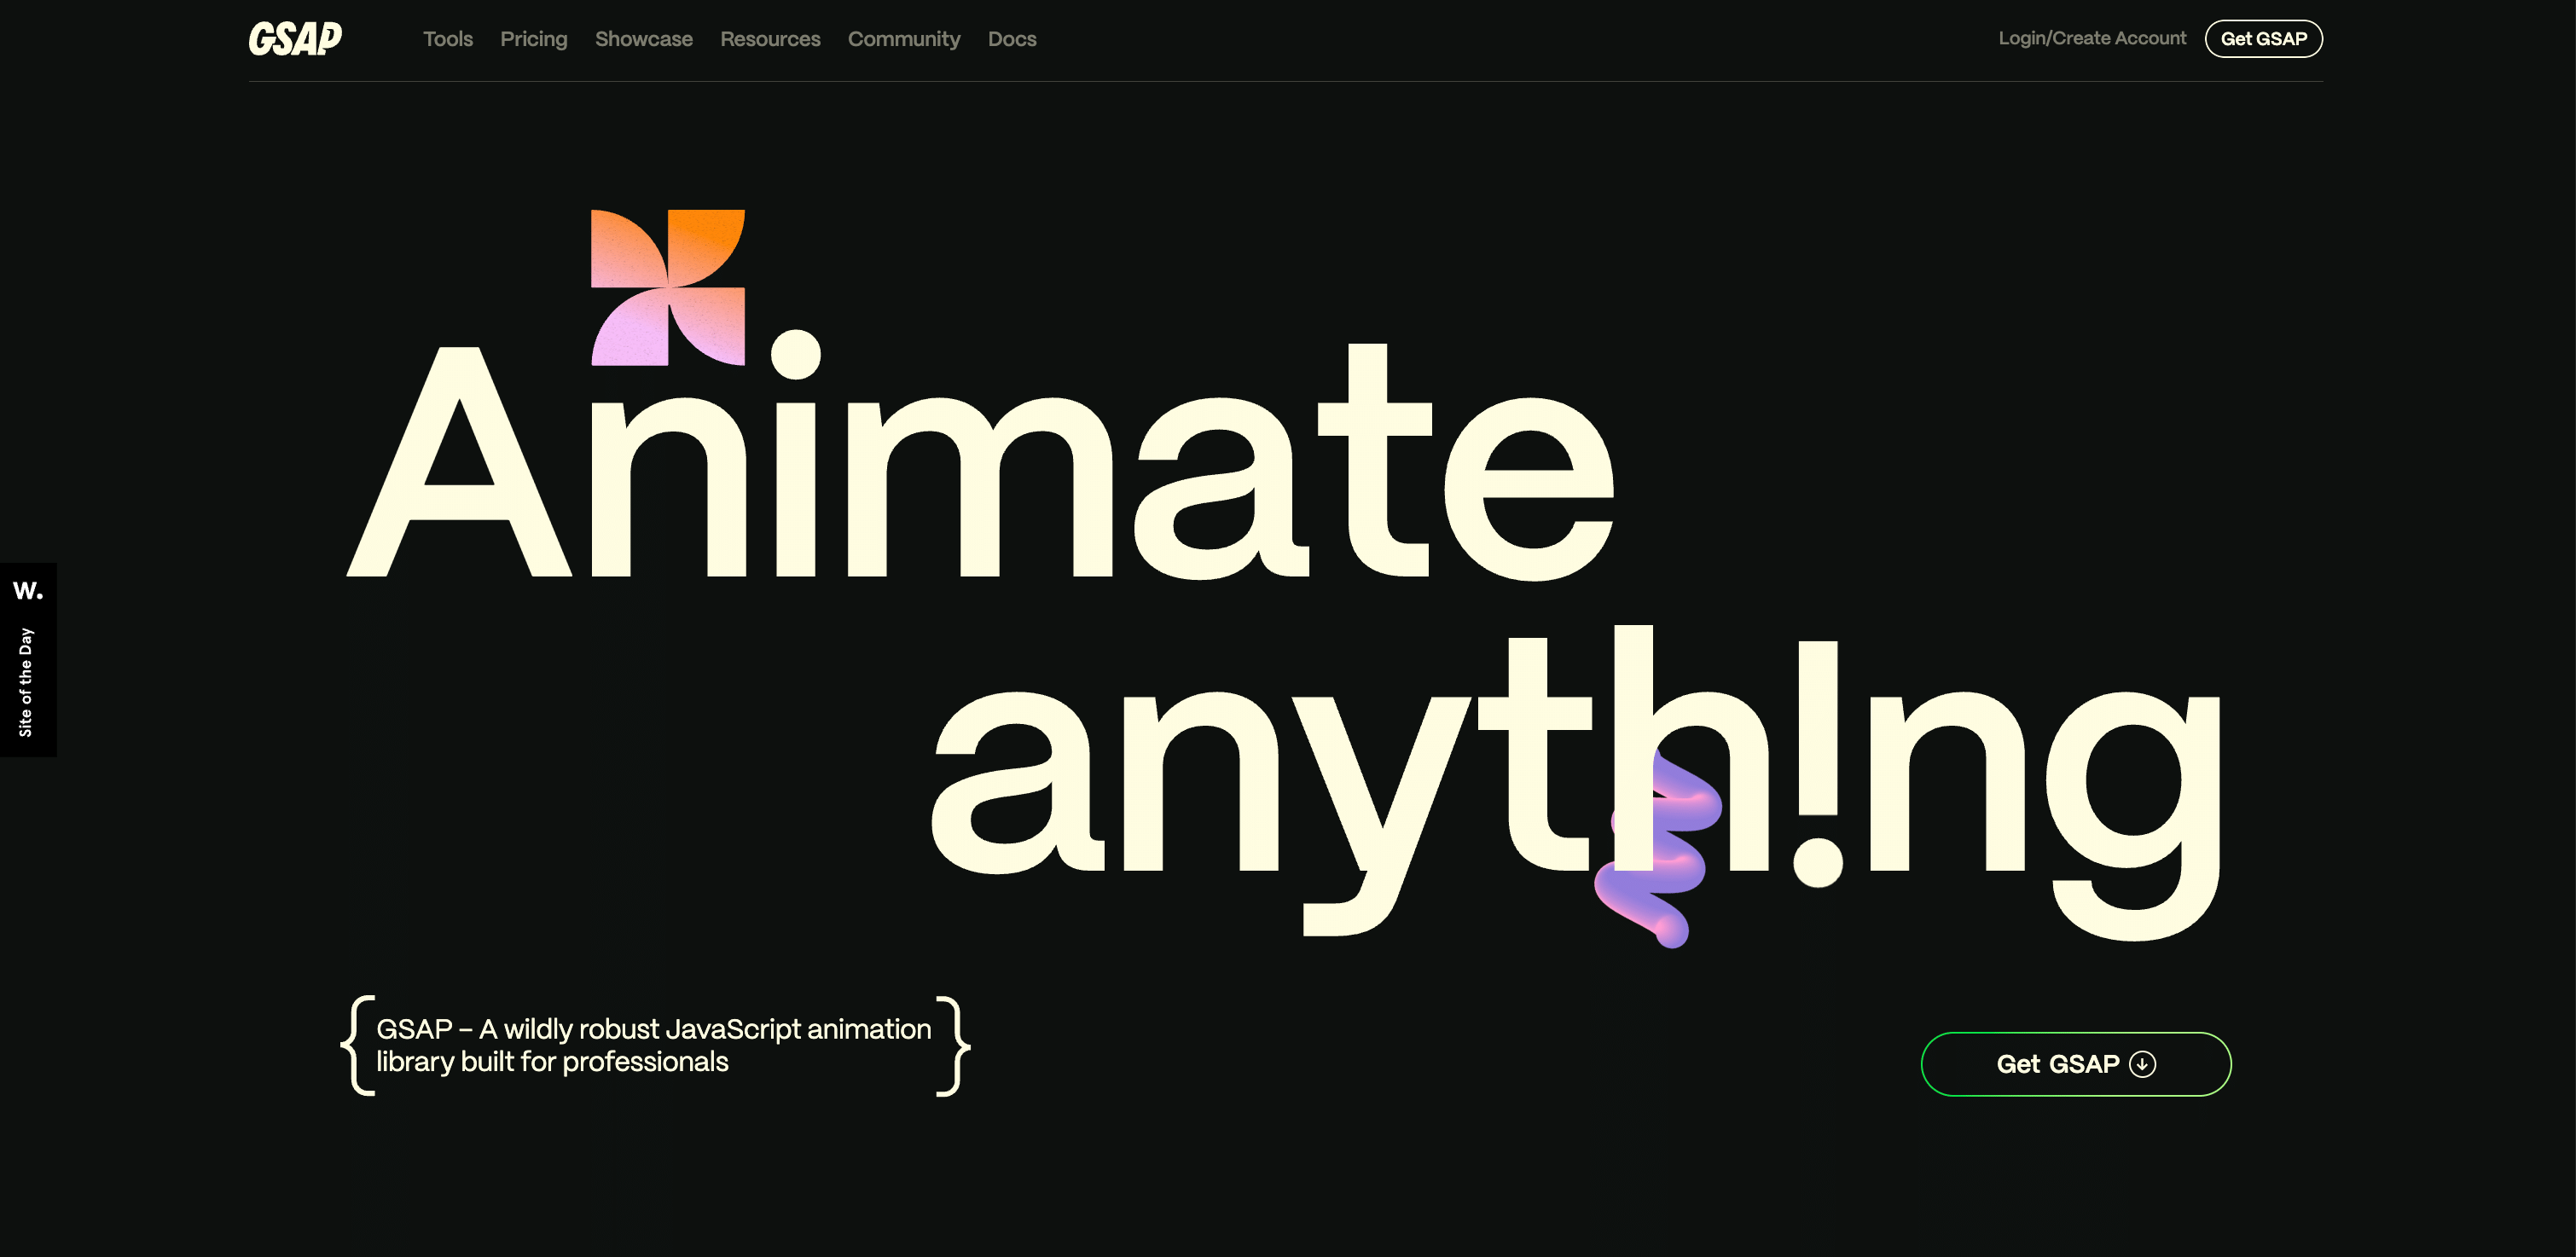
Task: Click the download arrow circle icon
Action: [2142, 1064]
